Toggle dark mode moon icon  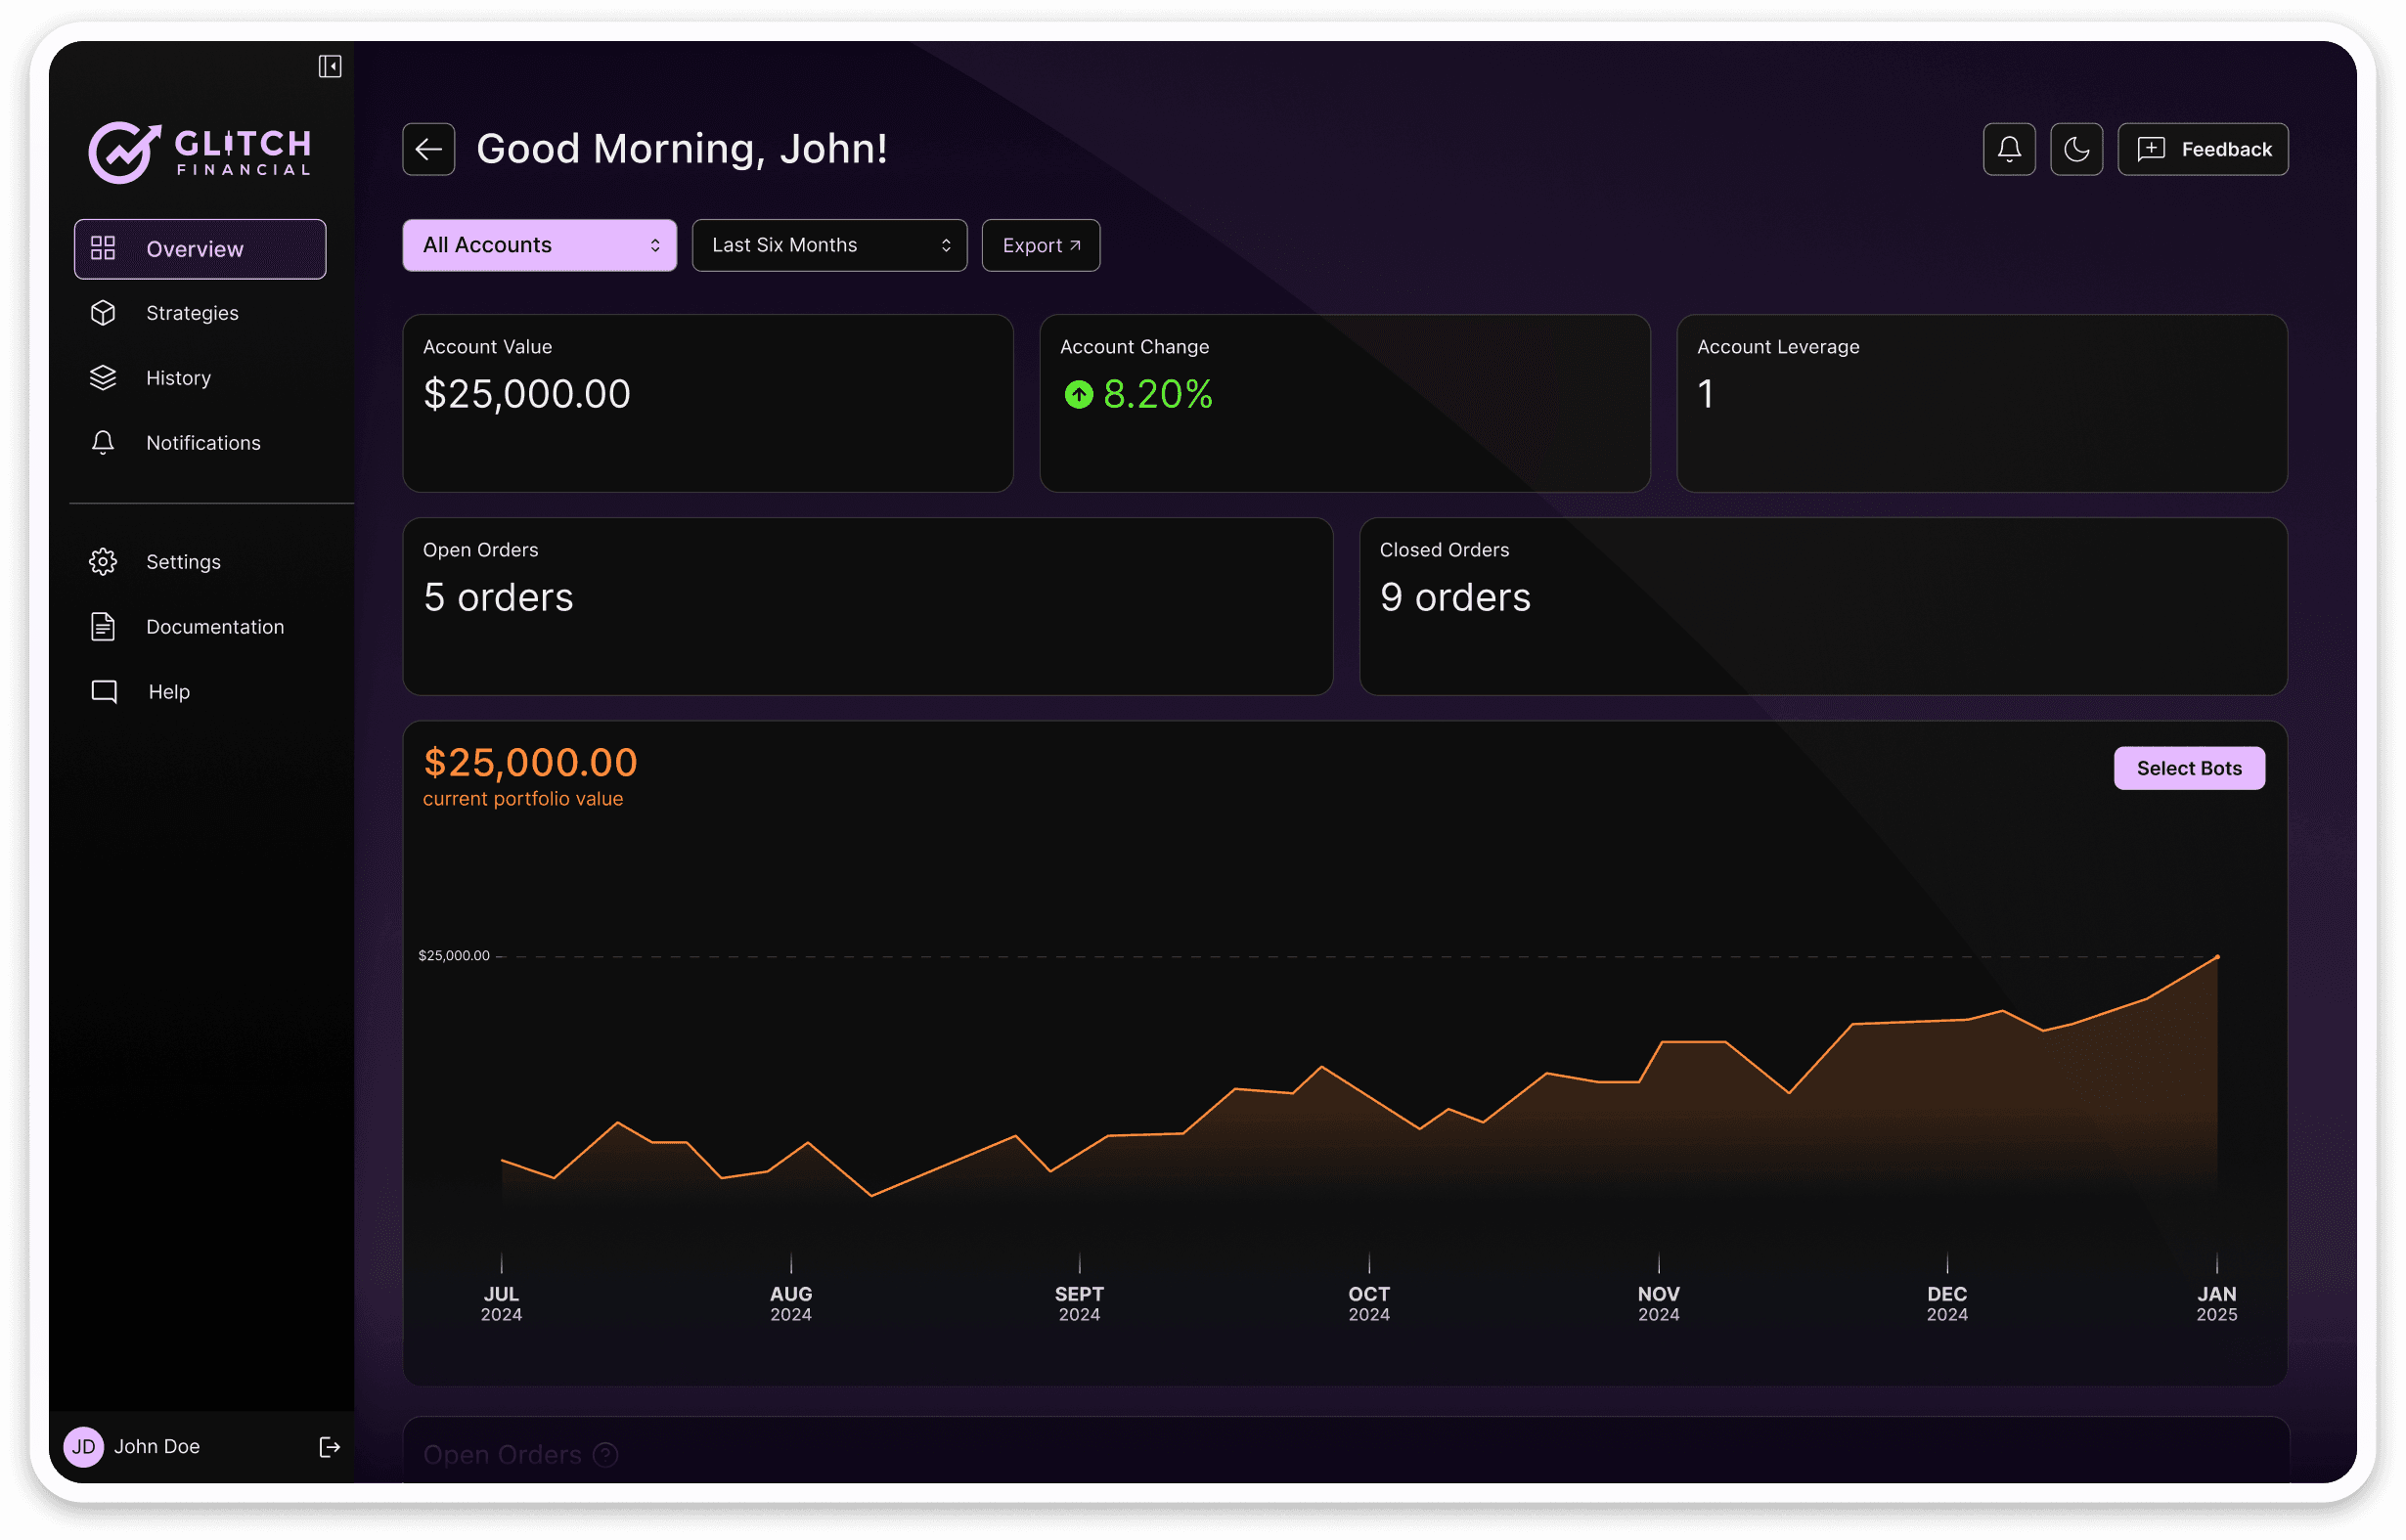tap(2076, 149)
